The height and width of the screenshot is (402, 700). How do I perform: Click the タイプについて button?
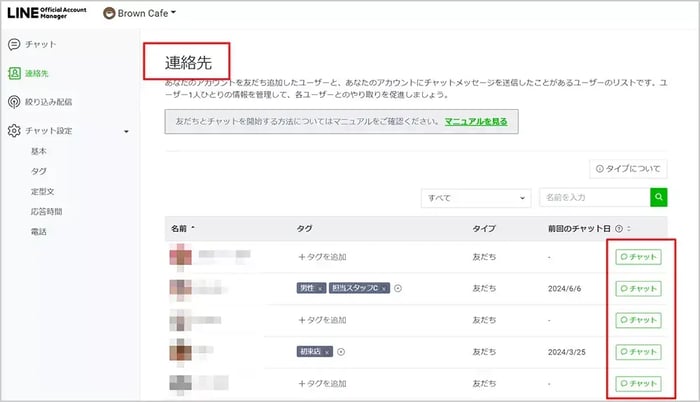(x=628, y=169)
